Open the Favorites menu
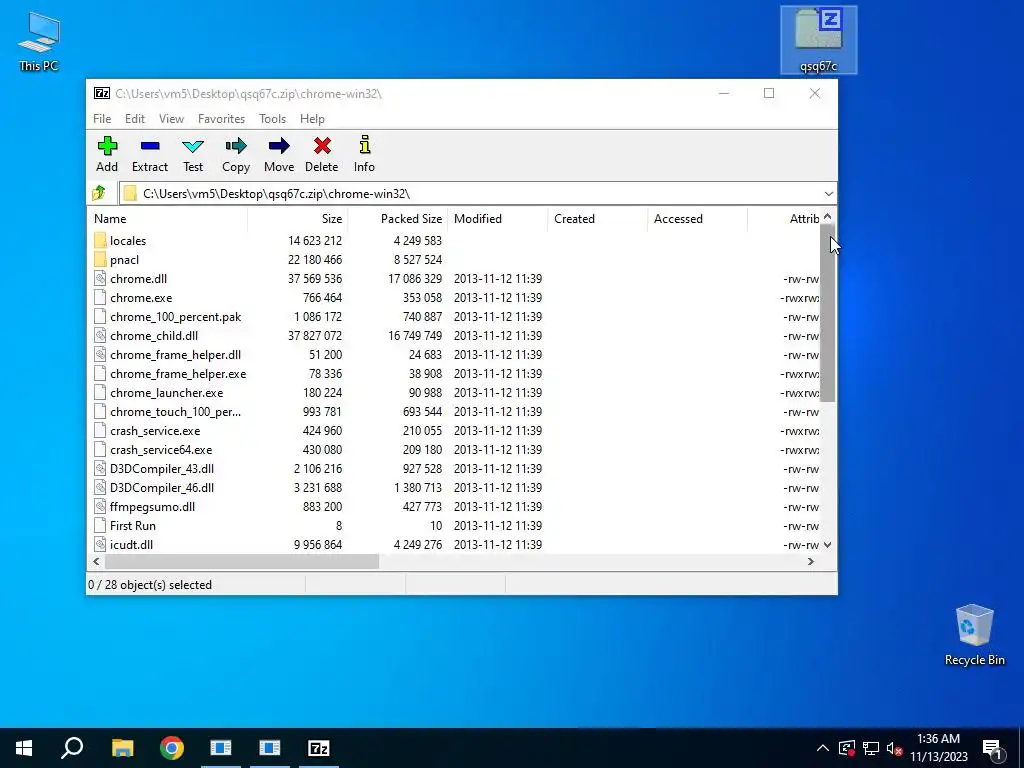This screenshot has height=768, width=1024. coord(221,119)
